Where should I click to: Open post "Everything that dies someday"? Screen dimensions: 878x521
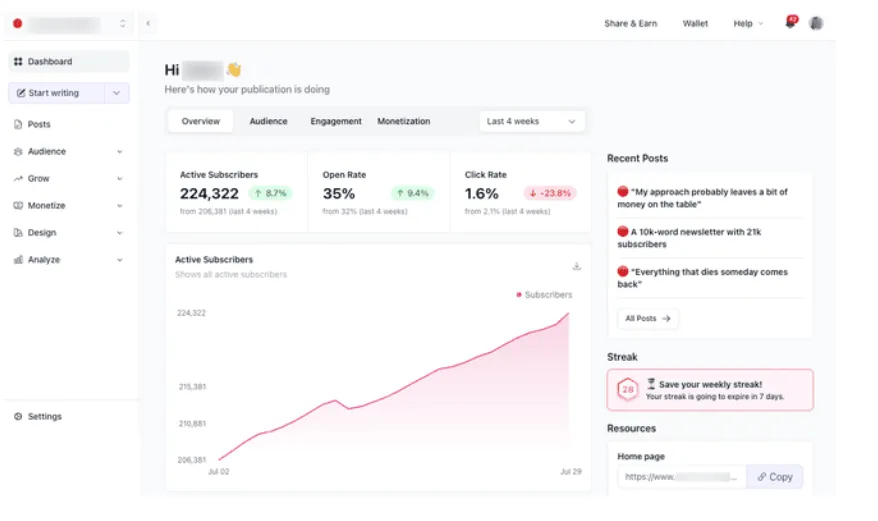703,278
